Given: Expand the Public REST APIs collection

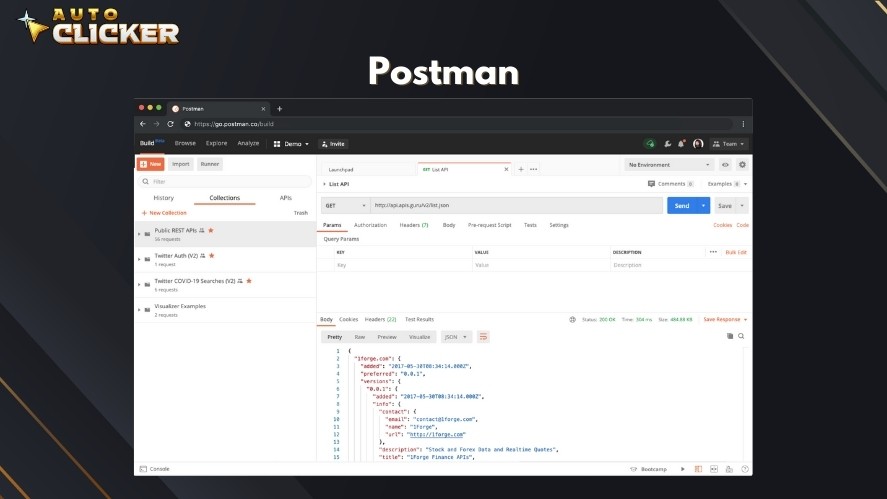Looking at the screenshot, I should click(x=139, y=234).
